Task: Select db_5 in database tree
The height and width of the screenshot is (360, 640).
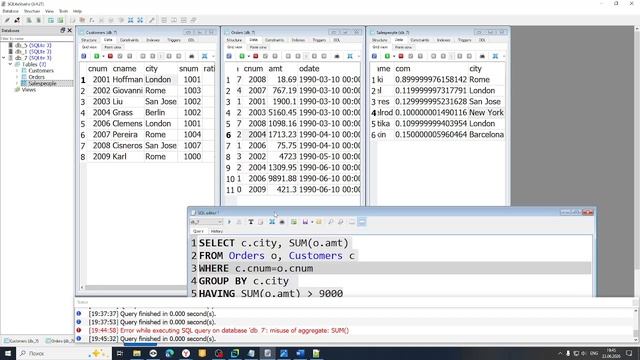Action: pos(33,45)
